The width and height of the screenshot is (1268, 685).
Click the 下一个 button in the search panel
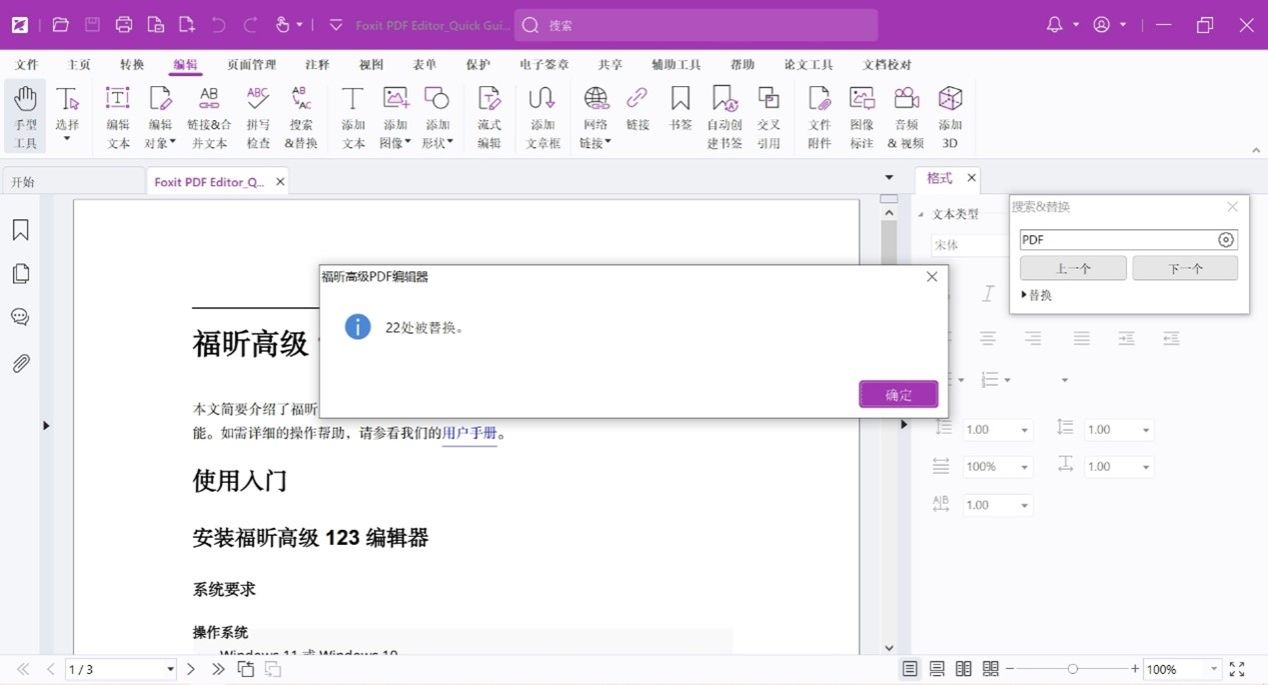(x=1185, y=268)
